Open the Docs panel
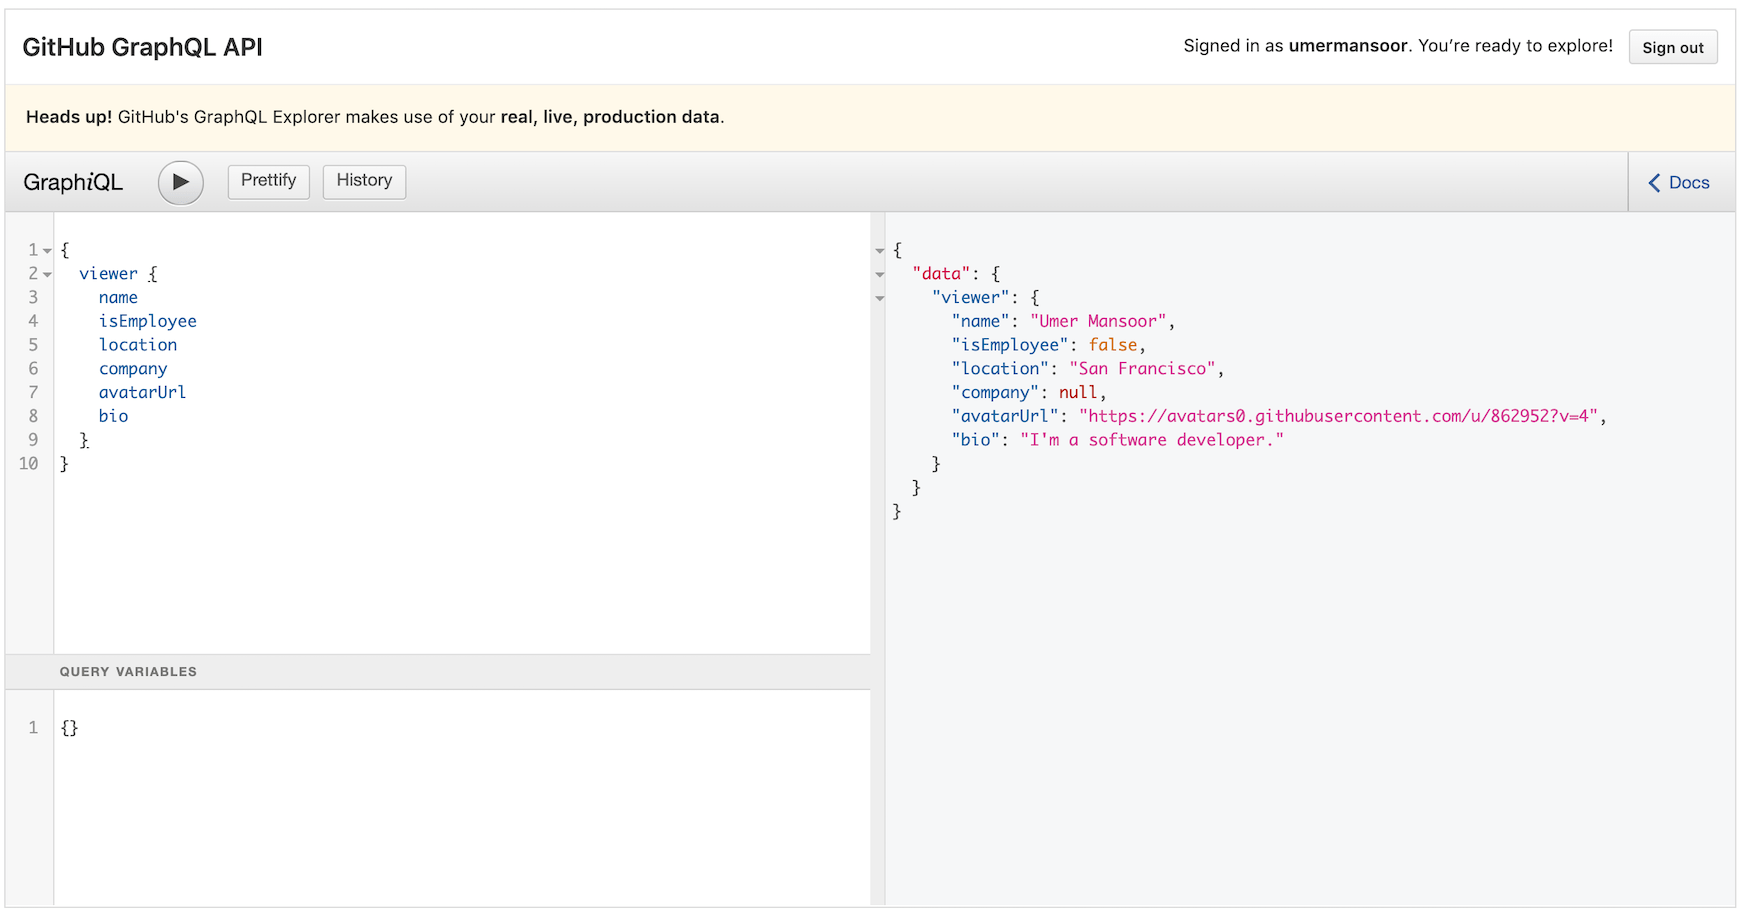The image size is (1749, 915). tap(1688, 182)
